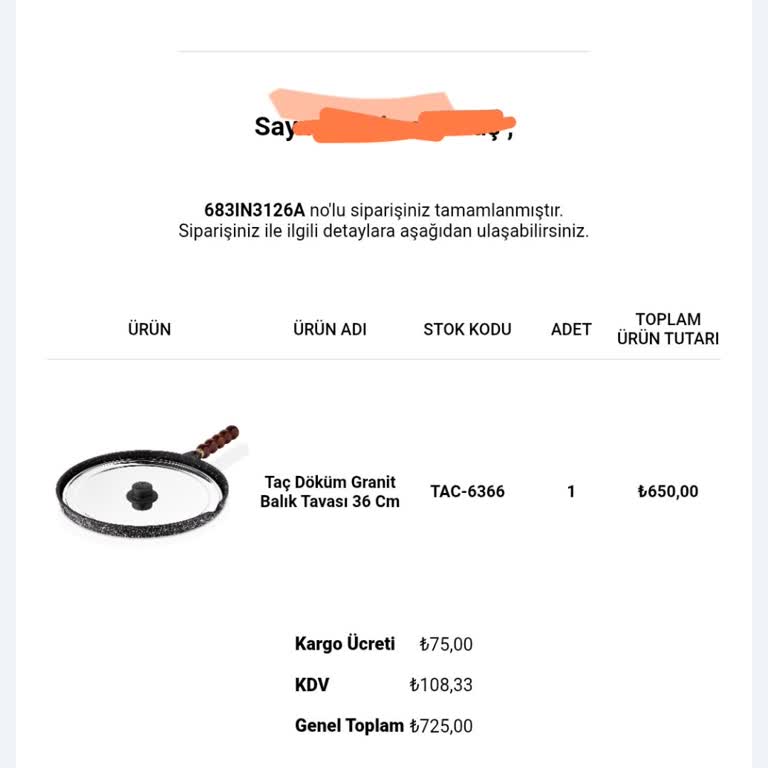
Task: Click the TAC-6366 stock code
Action: (x=467, y=491)
